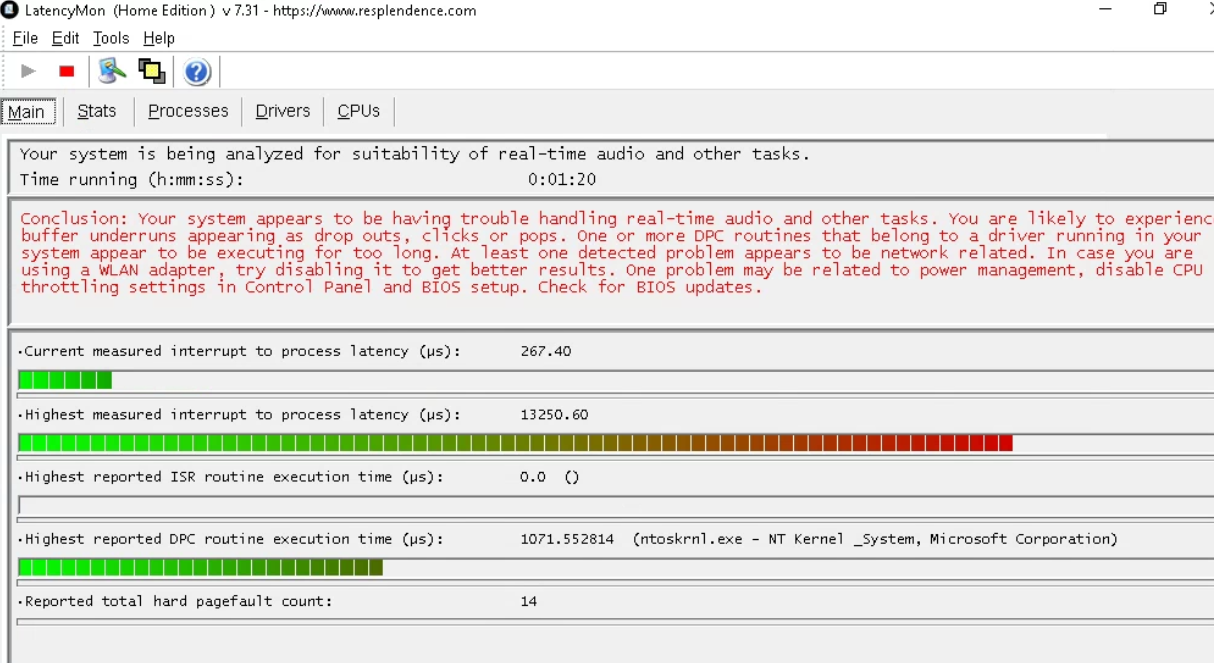Select the Main tab
This screenshot has width=1214, height=663.
coord(27,111)
